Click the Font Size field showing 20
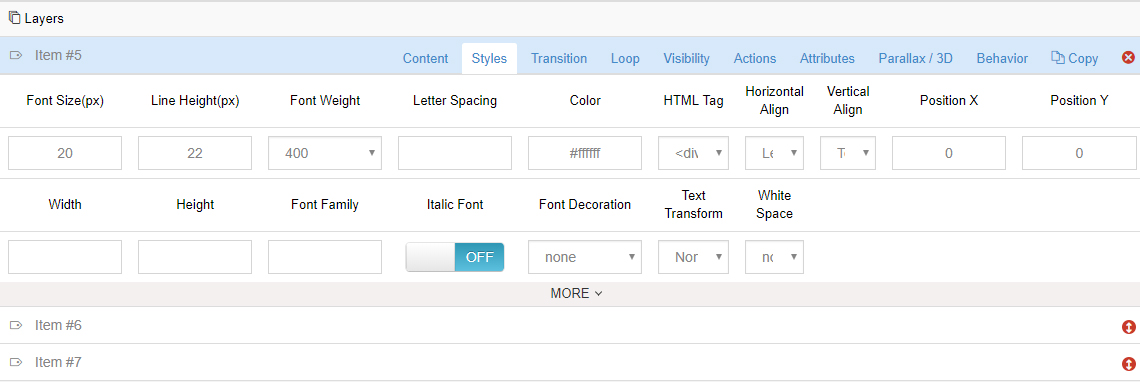Screen dimensions: 1140x382 point(65,153)
